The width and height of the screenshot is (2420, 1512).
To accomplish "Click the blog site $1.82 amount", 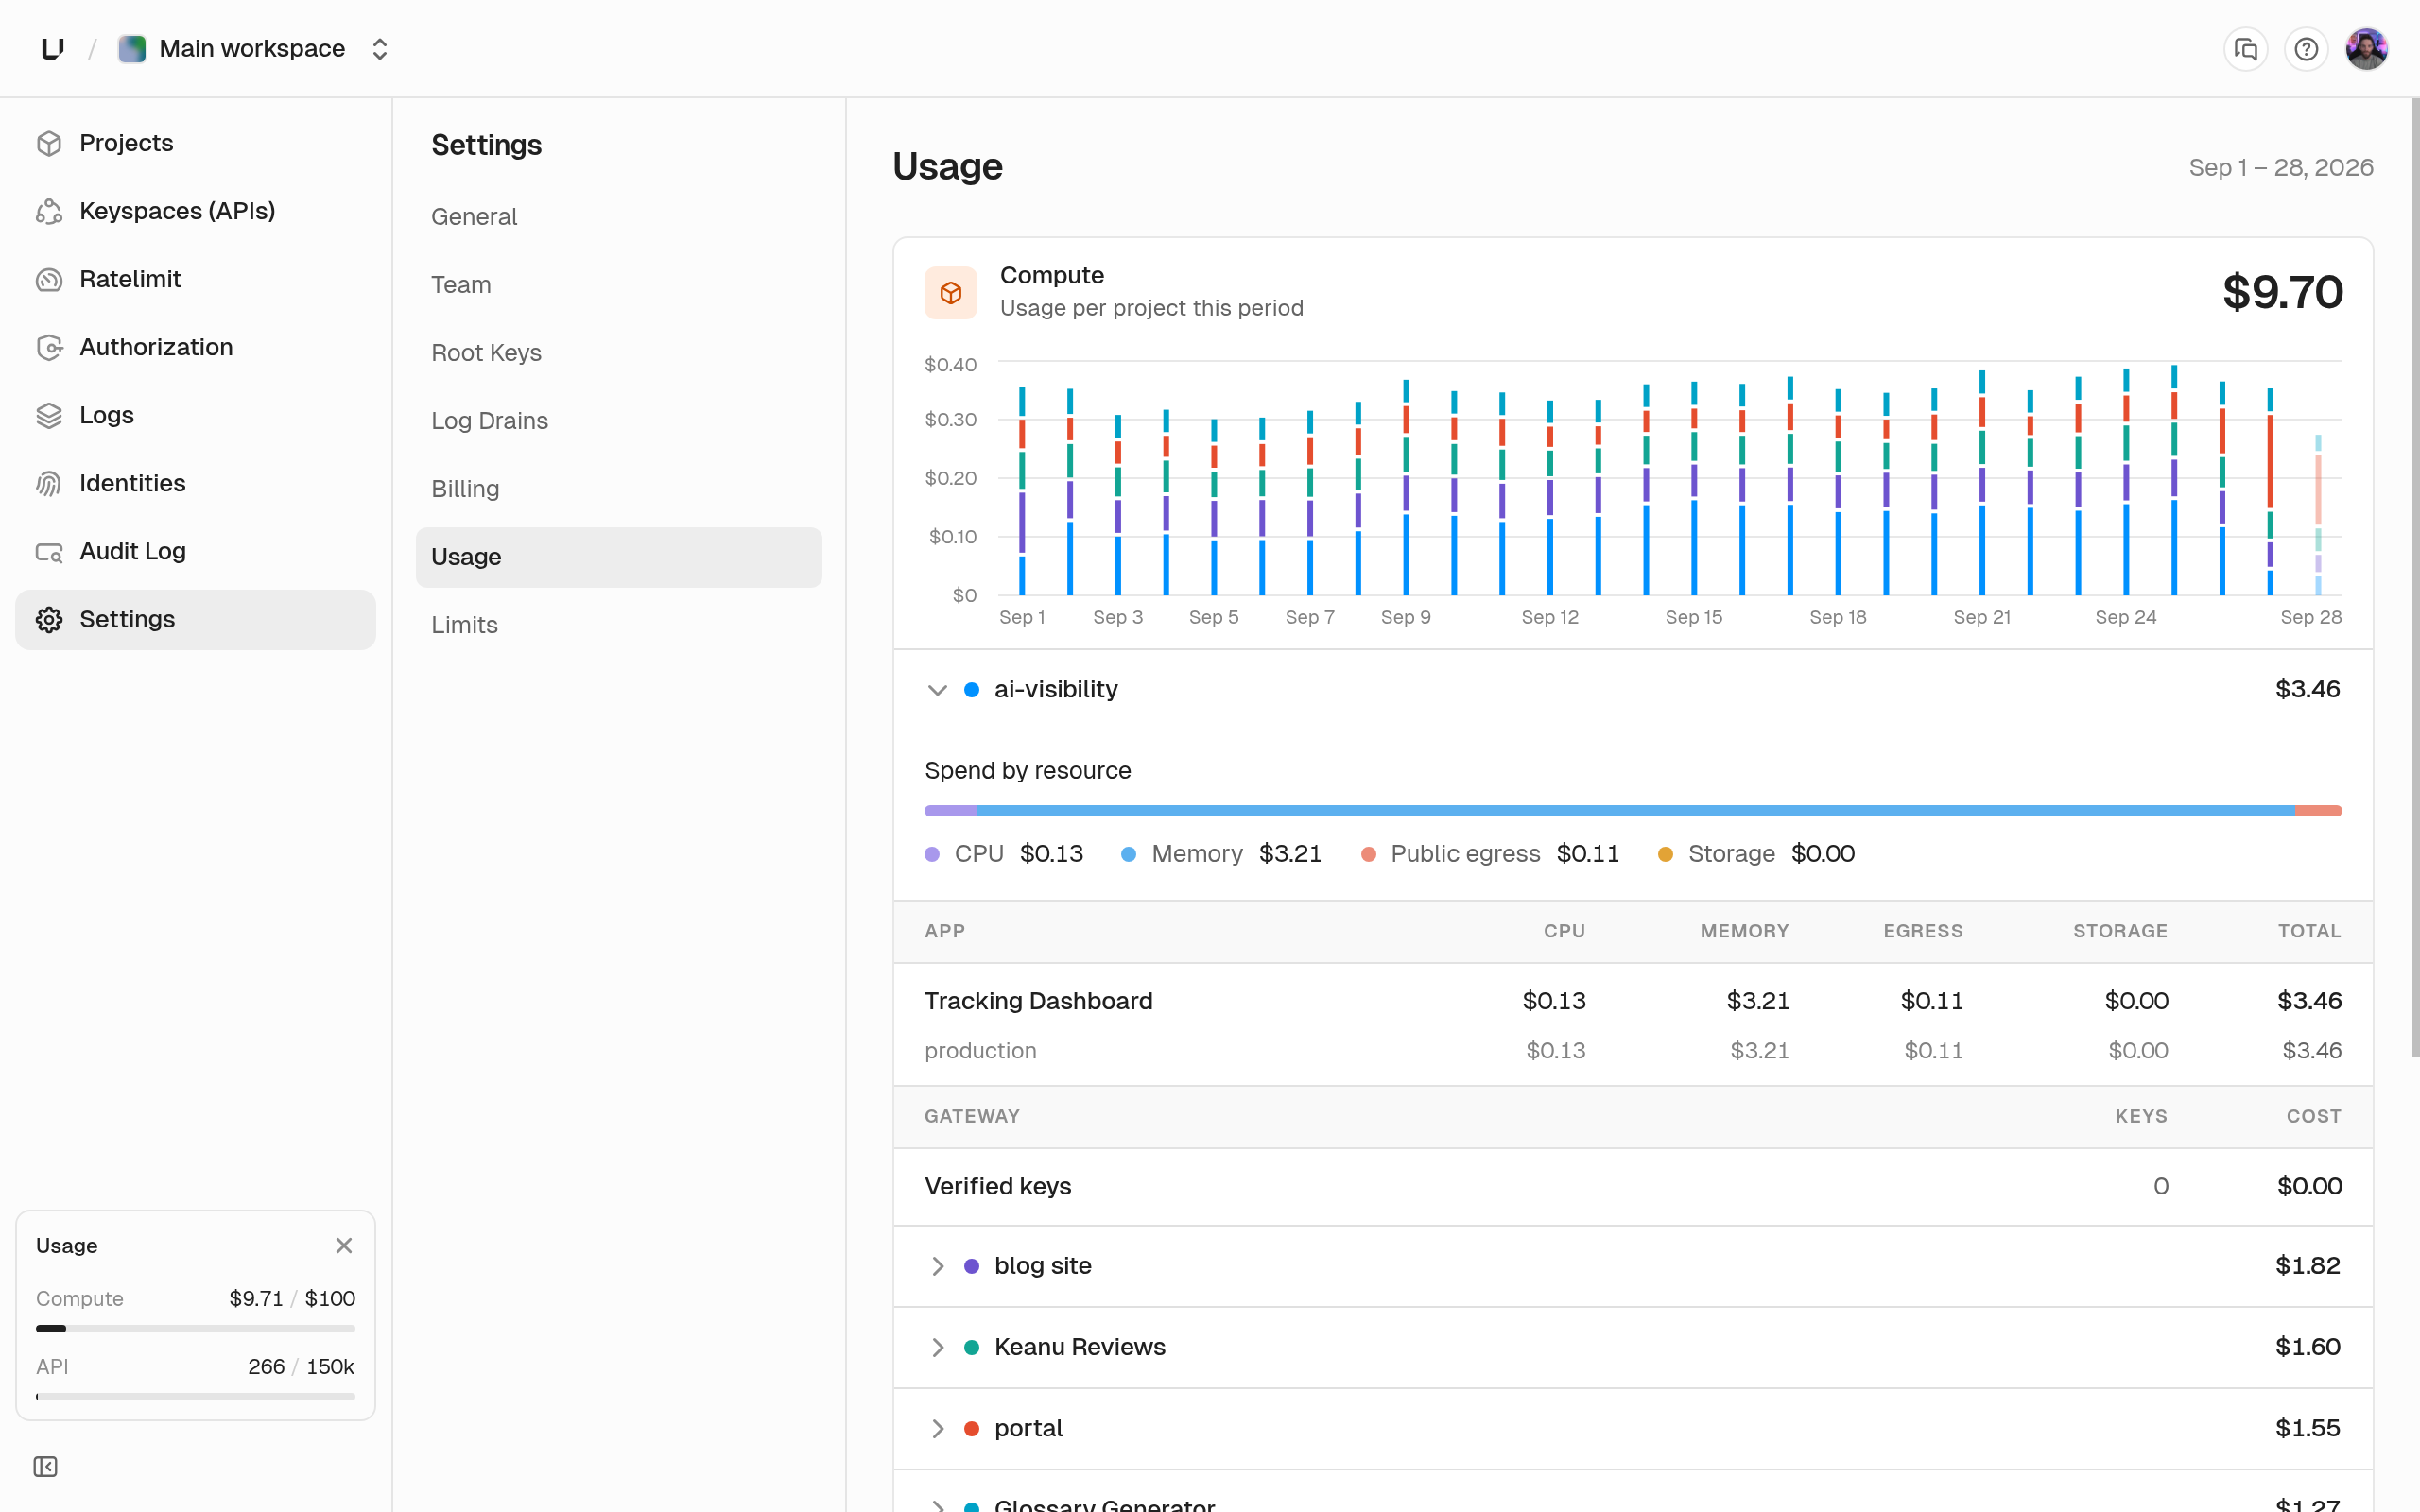I will pyautogui.click(x=2307, y=1266).
